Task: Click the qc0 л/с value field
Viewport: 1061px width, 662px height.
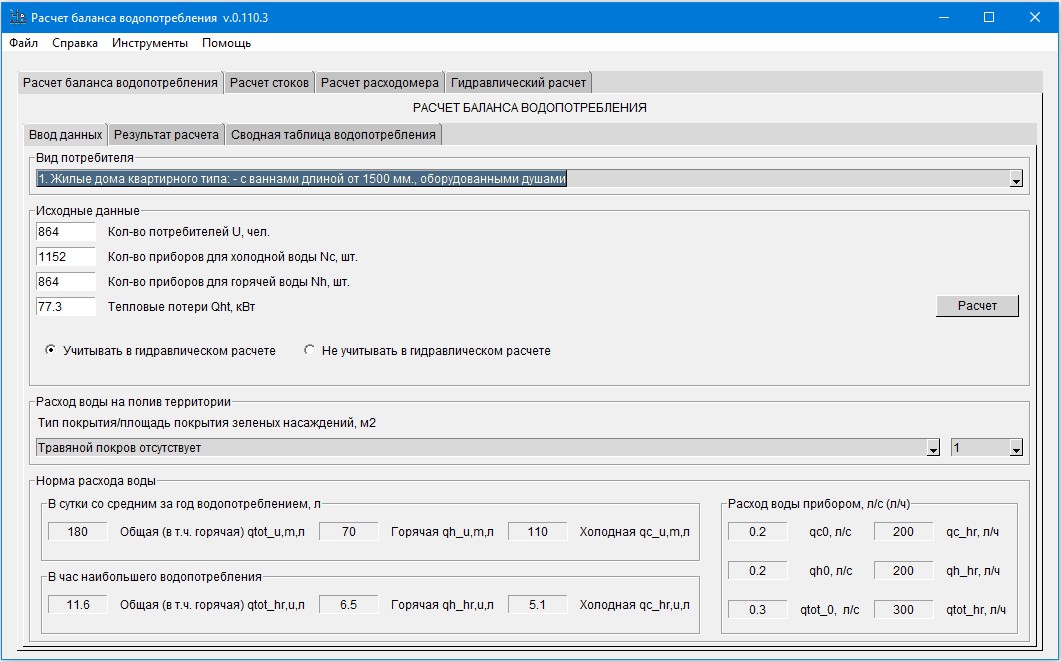Action: 758,531
